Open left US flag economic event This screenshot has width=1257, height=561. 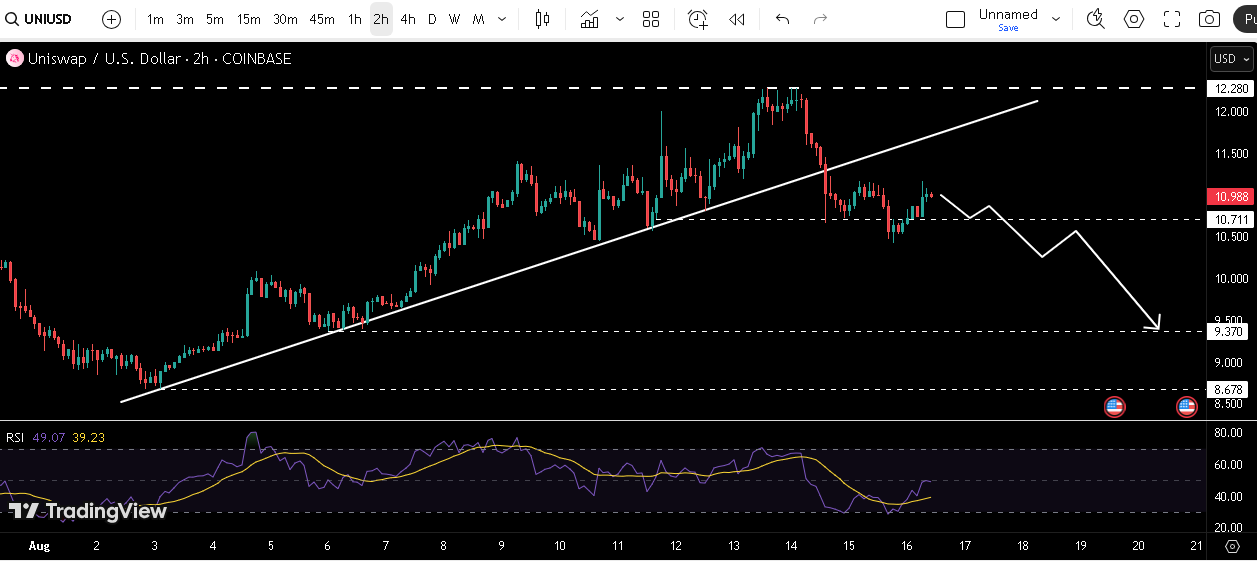tap(1114, 407)
